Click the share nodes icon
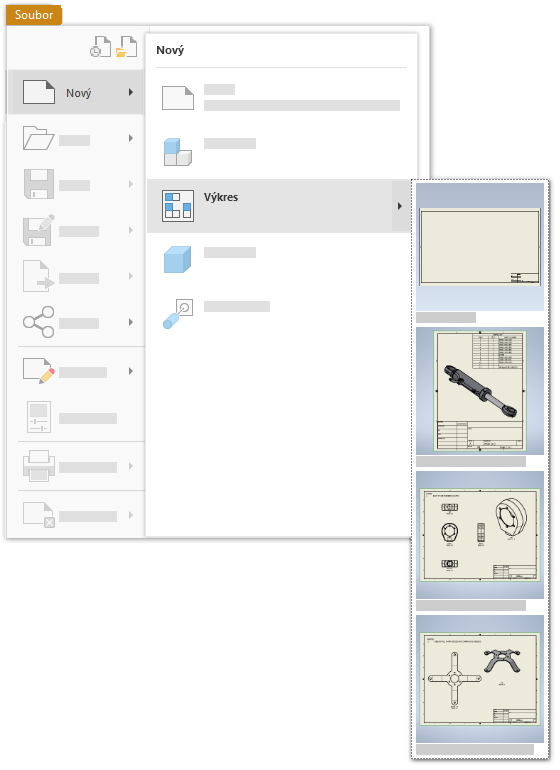 [38, 322]
